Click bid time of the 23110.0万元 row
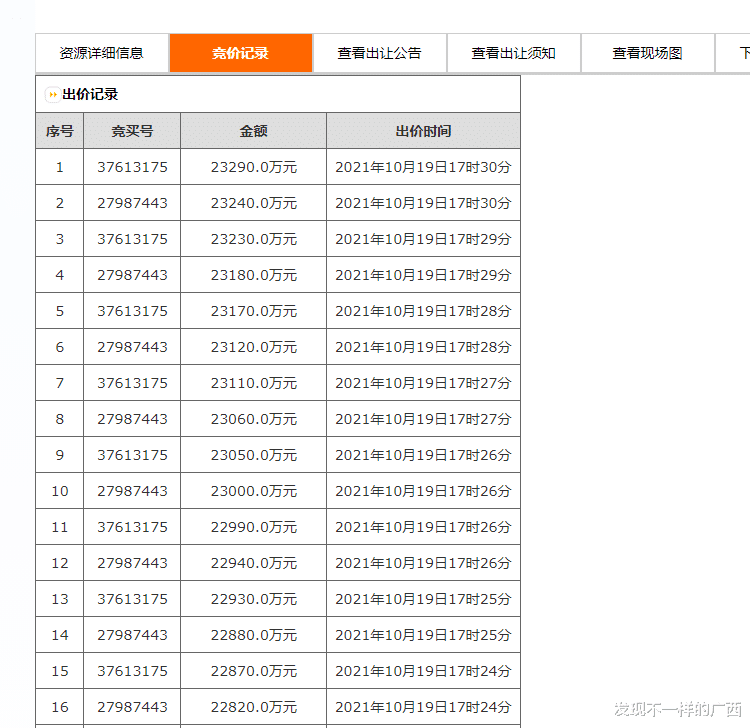 click(423, 383)
